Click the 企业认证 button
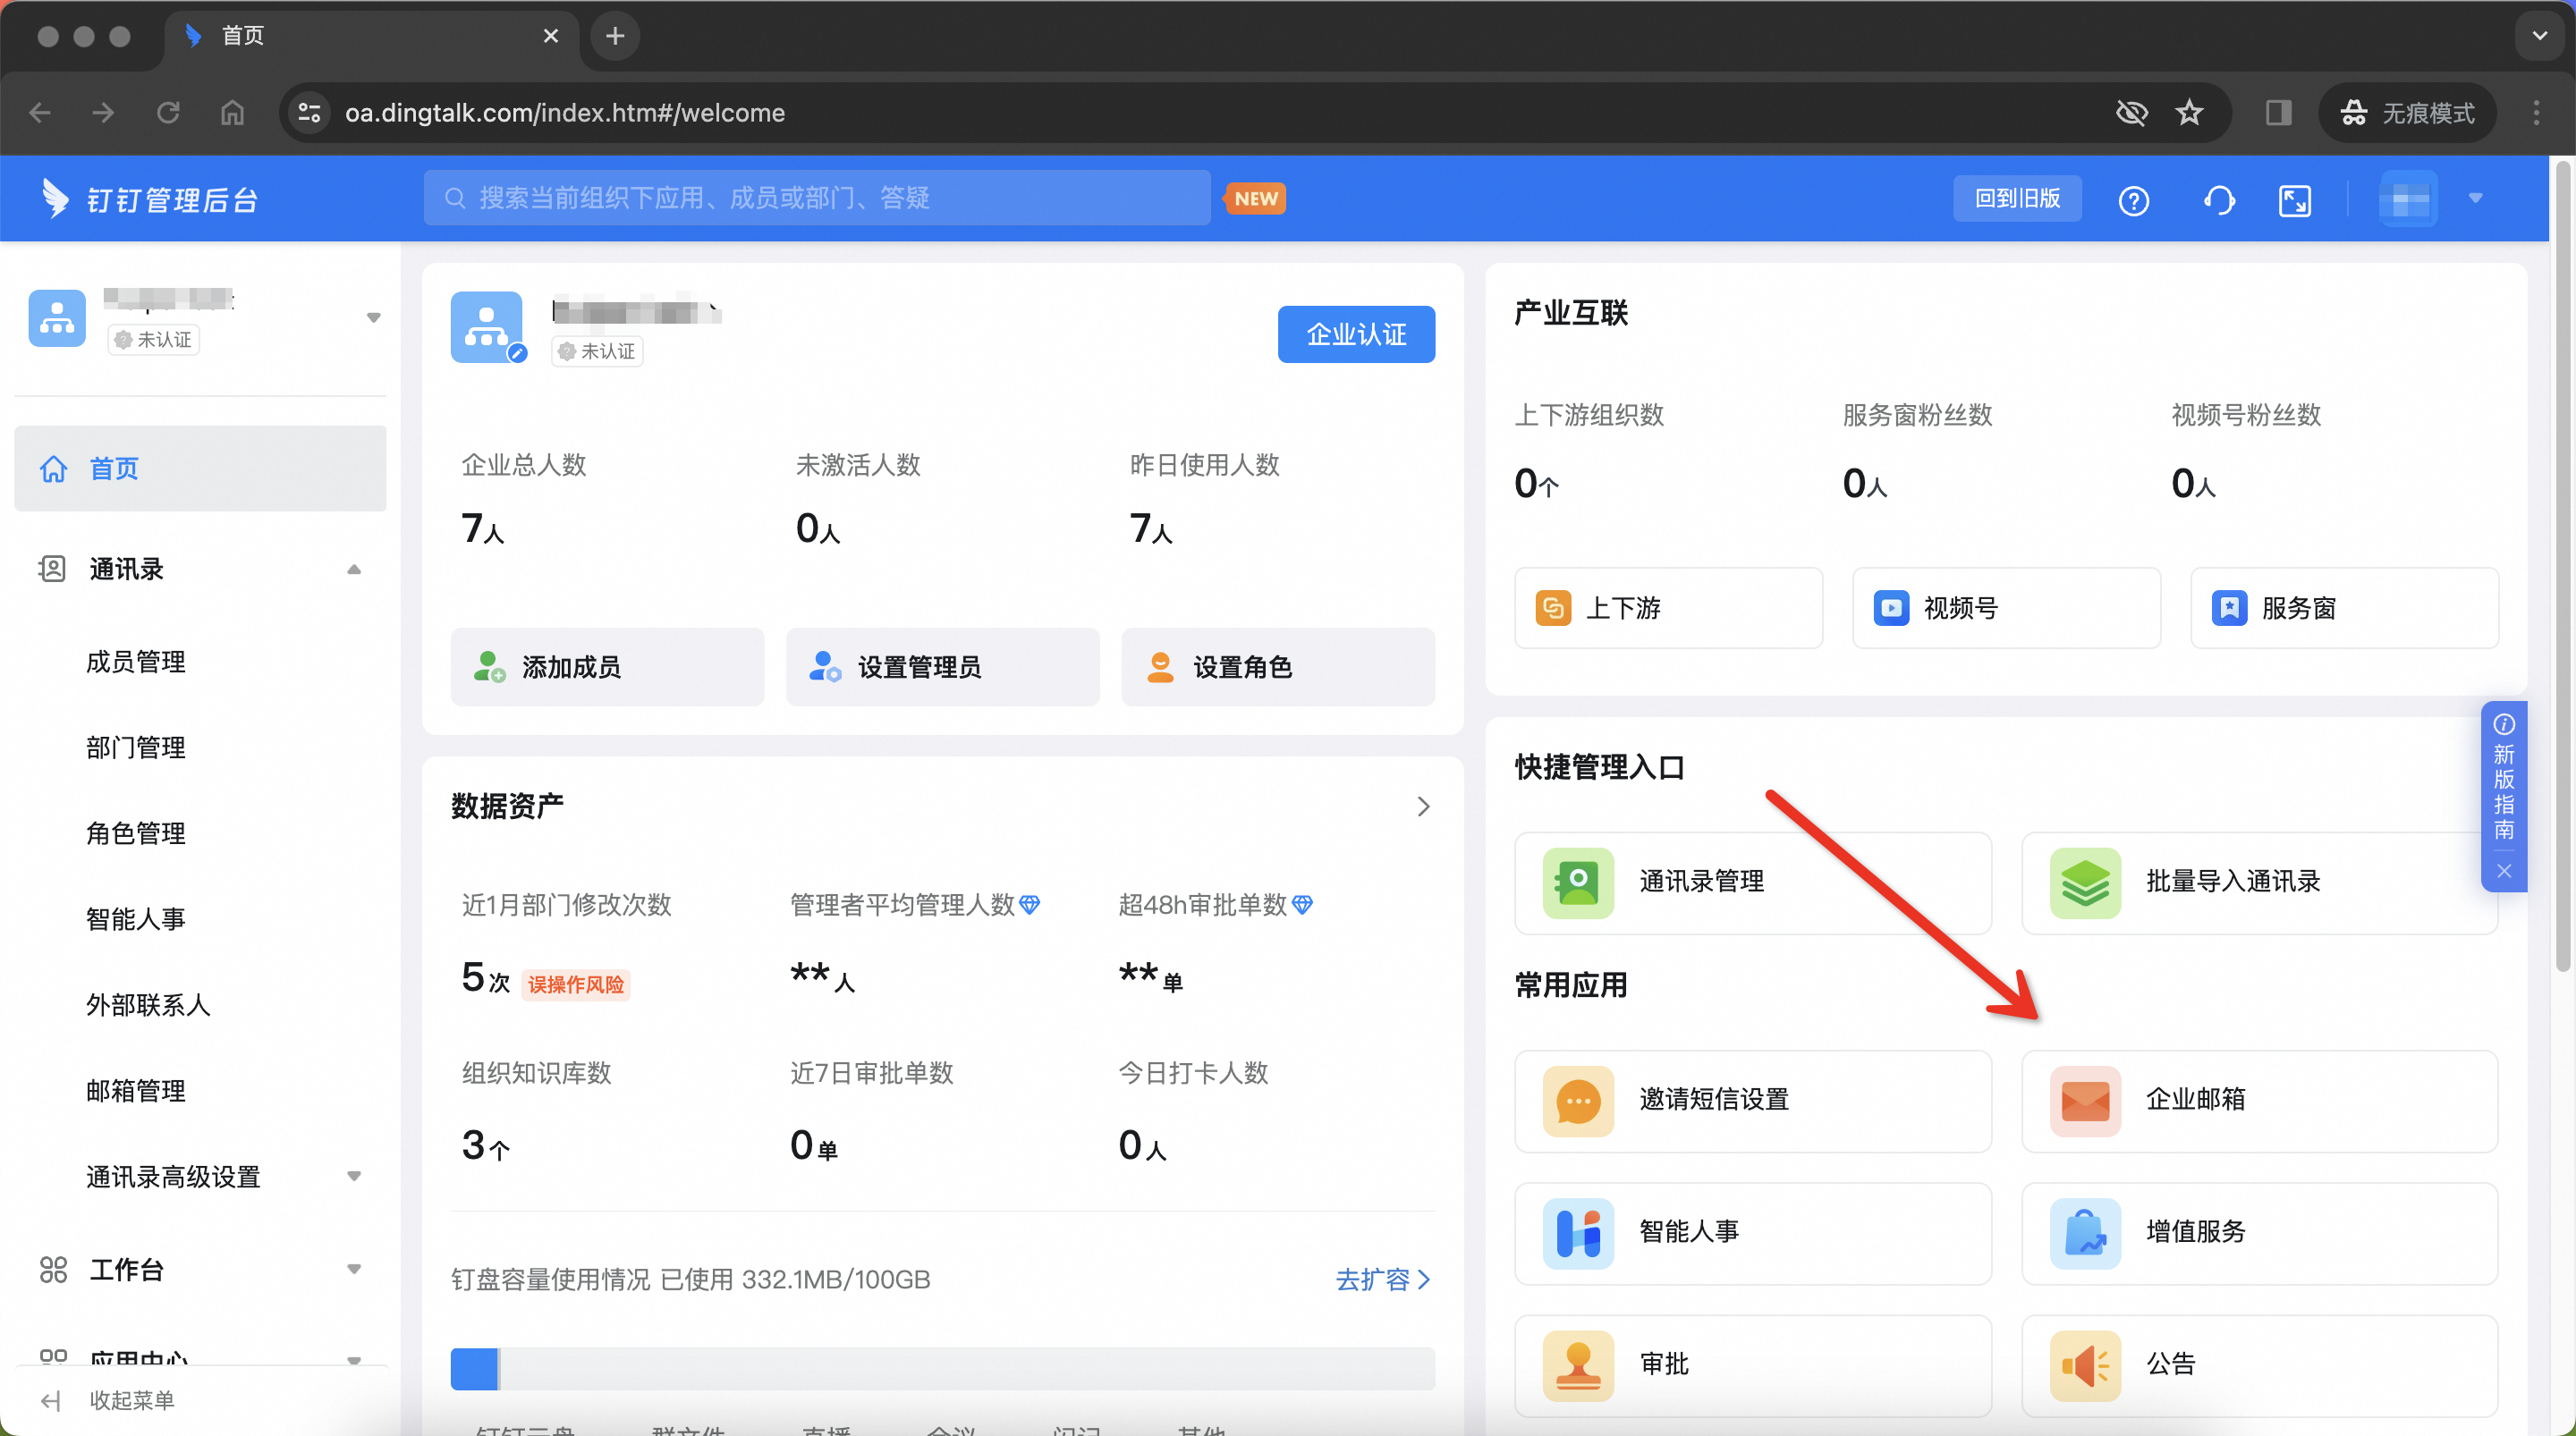The height and width of the screenshot is (1436, 2576). 1355,334
